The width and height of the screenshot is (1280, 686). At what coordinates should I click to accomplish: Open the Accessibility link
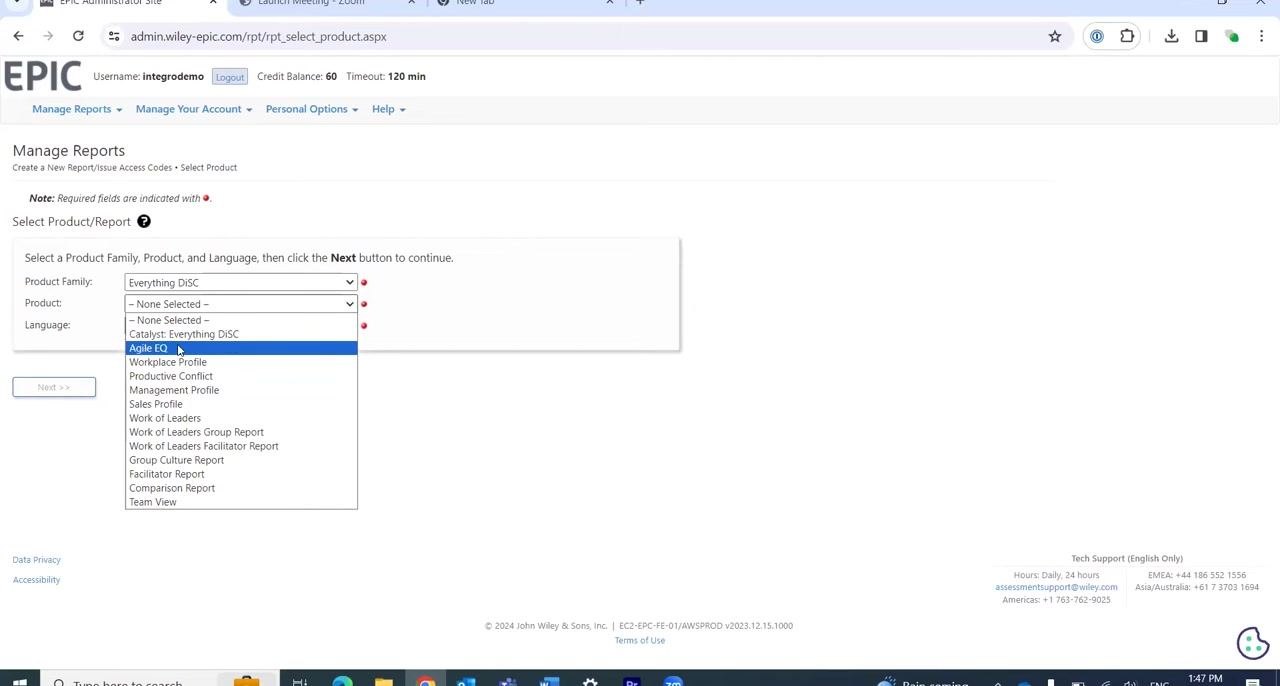(36, 580)
